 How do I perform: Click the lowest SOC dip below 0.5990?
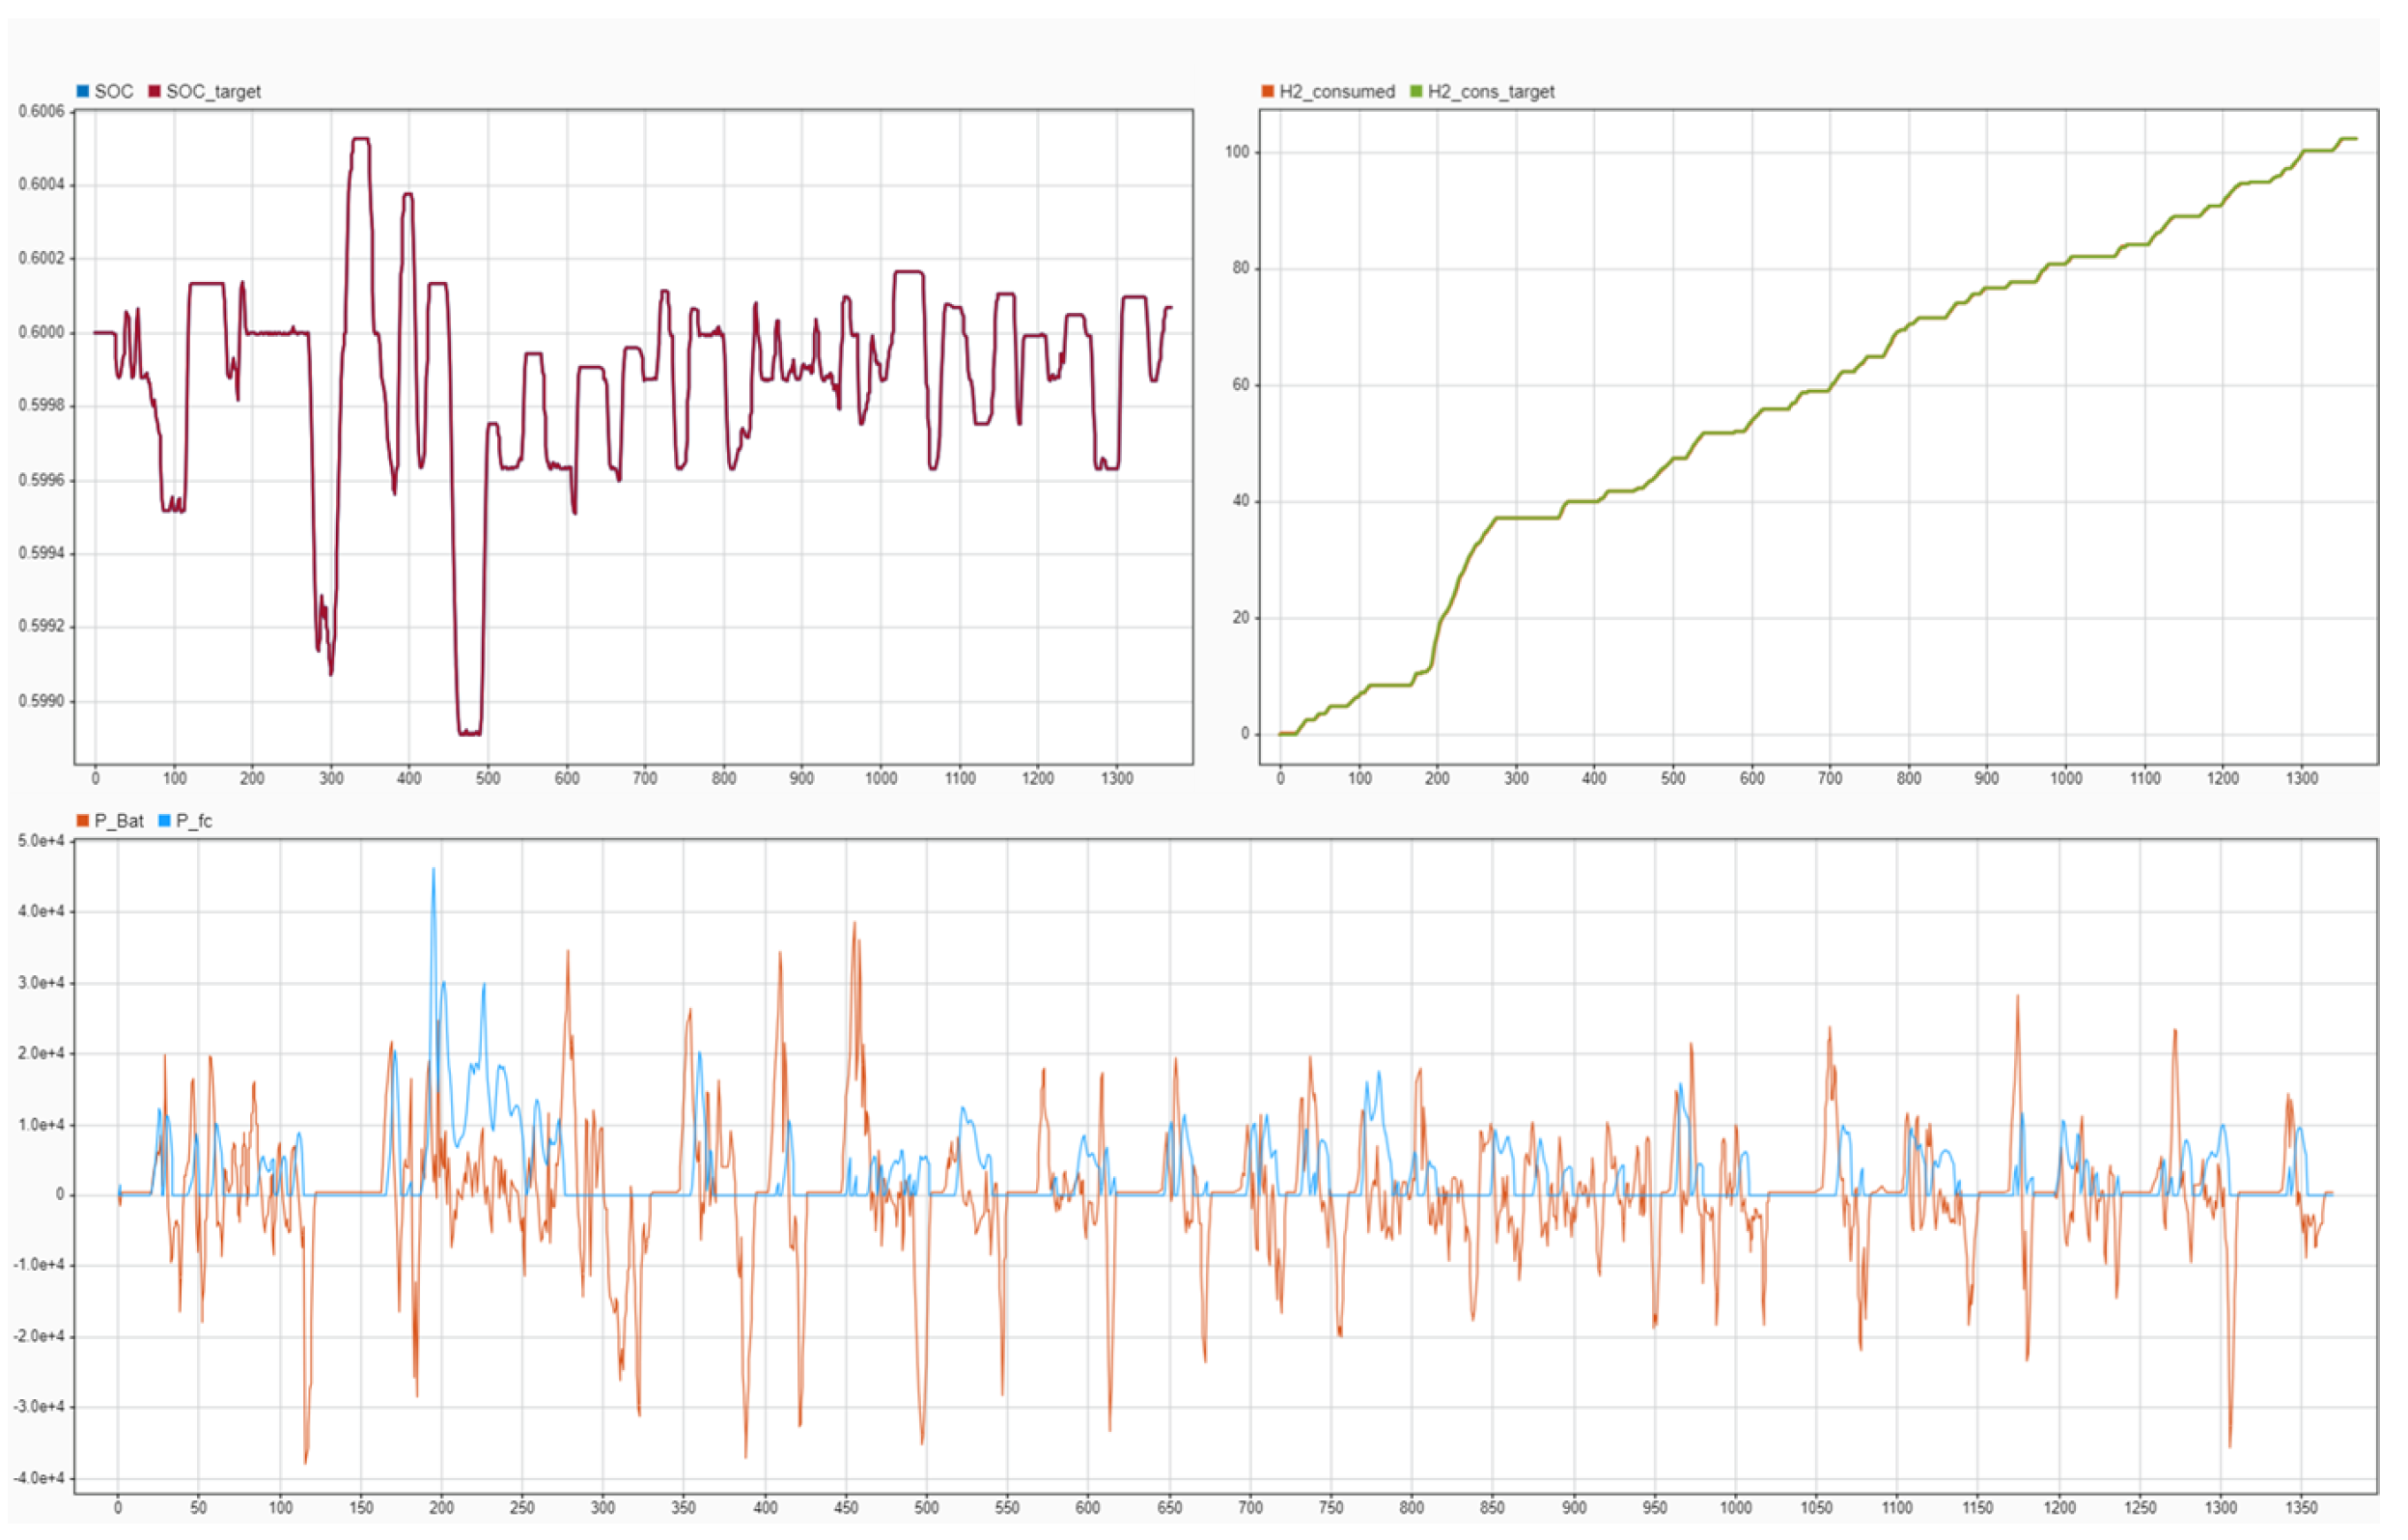click(469, 733)
